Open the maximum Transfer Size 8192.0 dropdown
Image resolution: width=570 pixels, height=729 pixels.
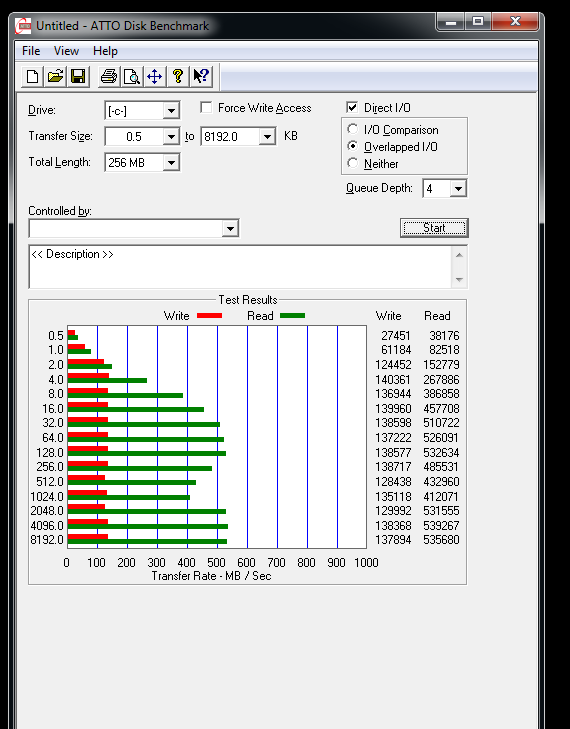tap(267, 137)
